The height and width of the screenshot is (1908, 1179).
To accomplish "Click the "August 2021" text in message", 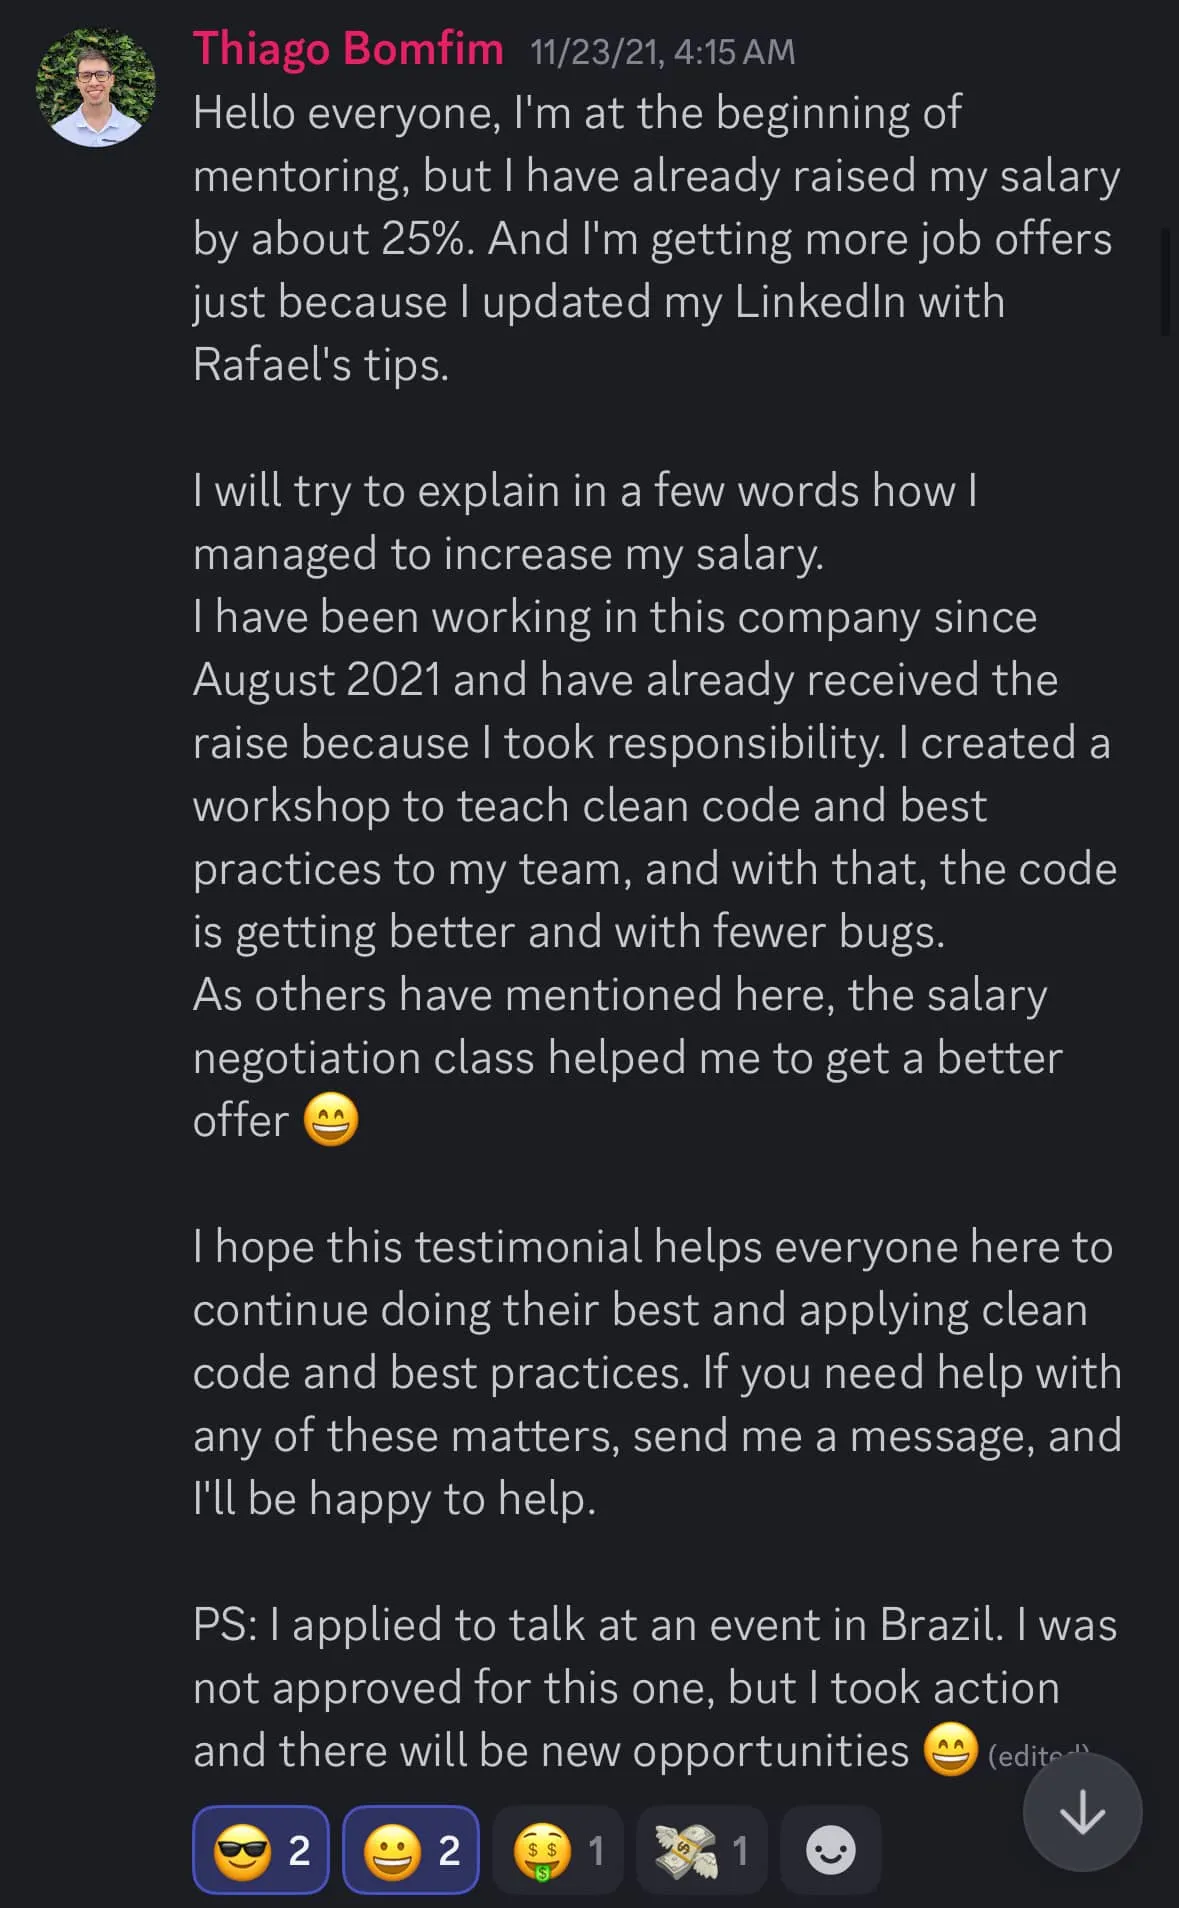I will click(316, 680).
